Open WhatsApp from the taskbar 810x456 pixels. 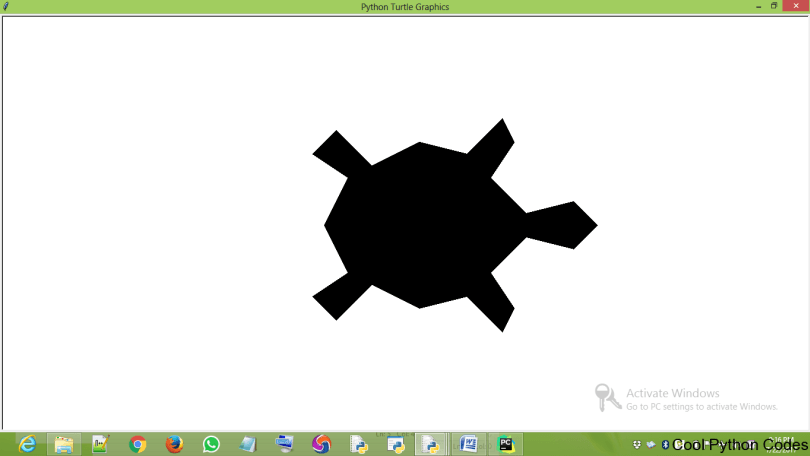(211, 444)
